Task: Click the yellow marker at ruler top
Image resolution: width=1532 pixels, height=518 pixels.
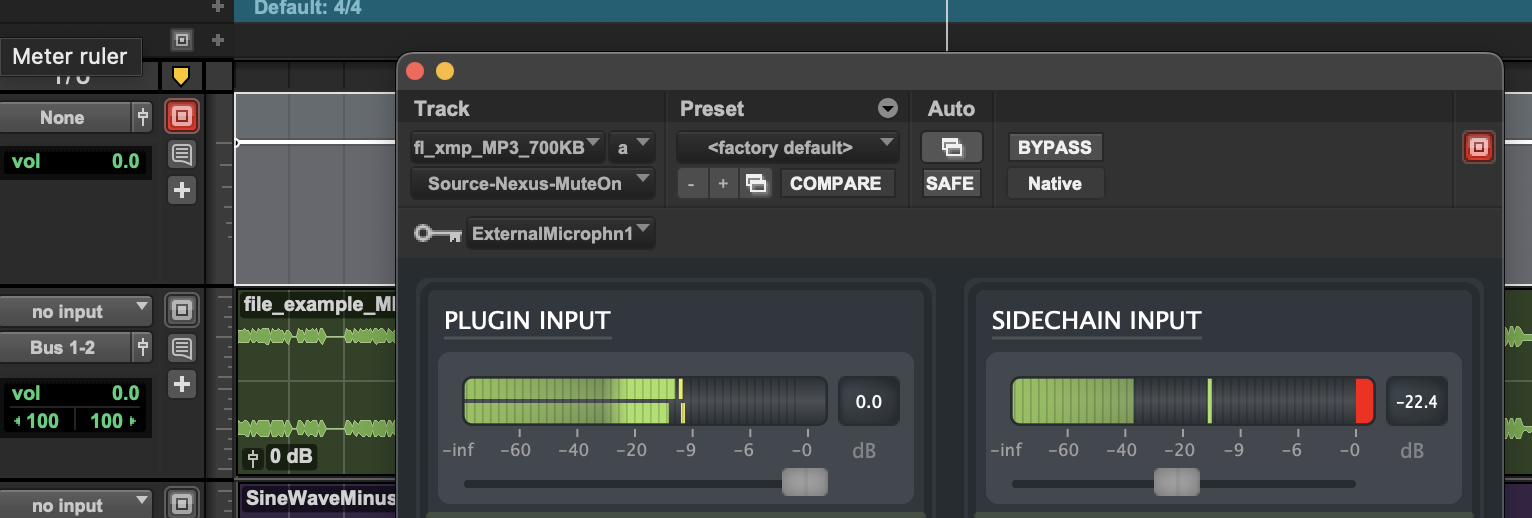Action: pyautogui.click(x=180, y=76)
